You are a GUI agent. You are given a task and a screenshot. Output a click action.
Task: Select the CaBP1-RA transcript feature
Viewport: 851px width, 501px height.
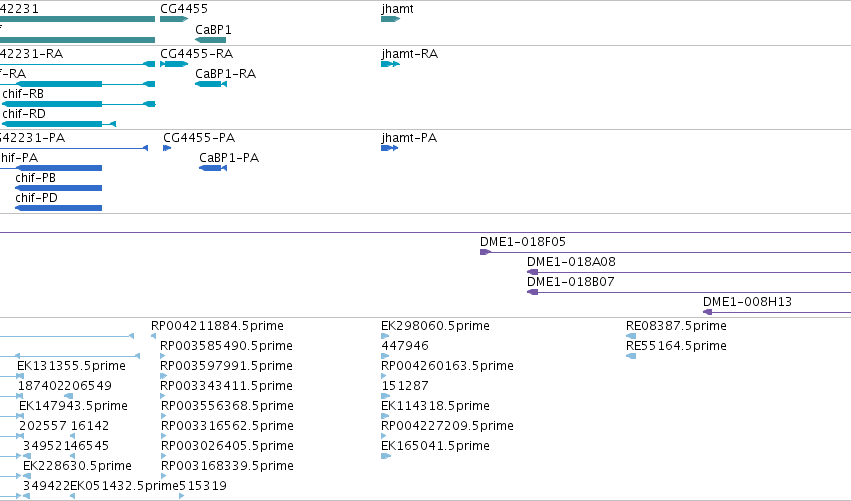tap(211, 84)
